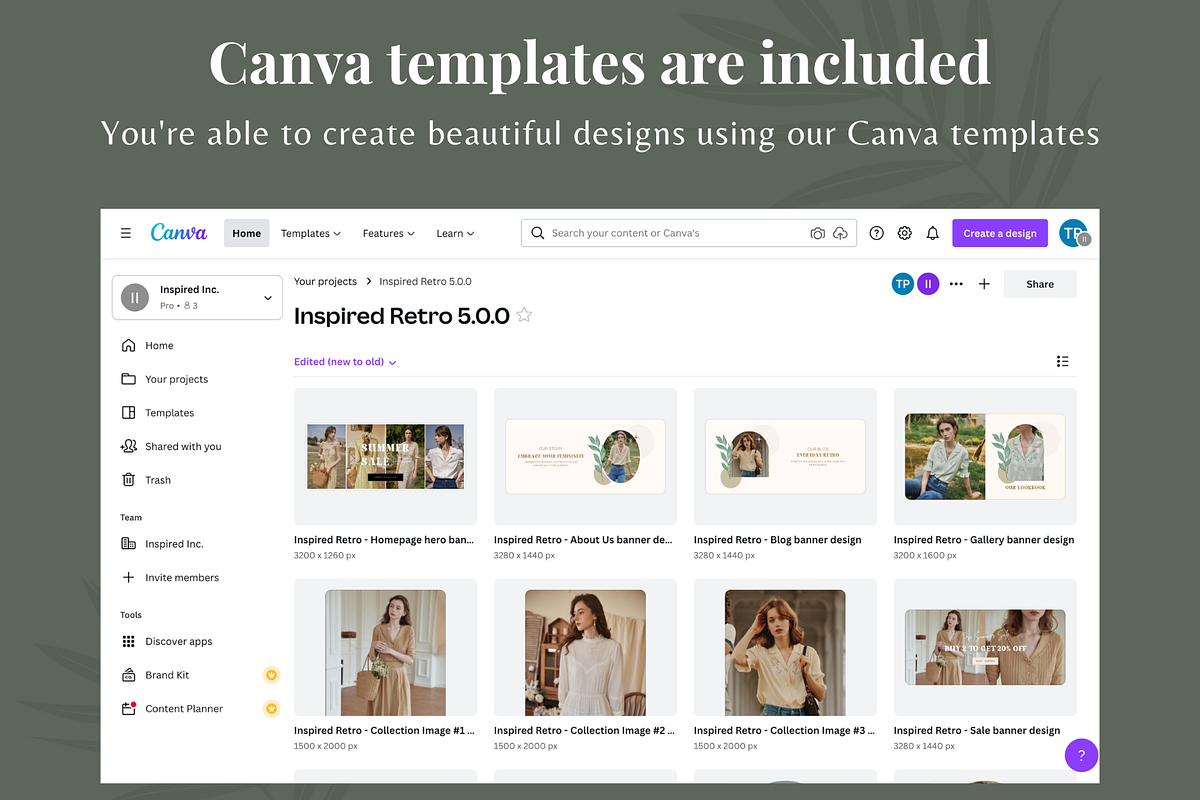Expand the Features dropdown

coord(389,233)
